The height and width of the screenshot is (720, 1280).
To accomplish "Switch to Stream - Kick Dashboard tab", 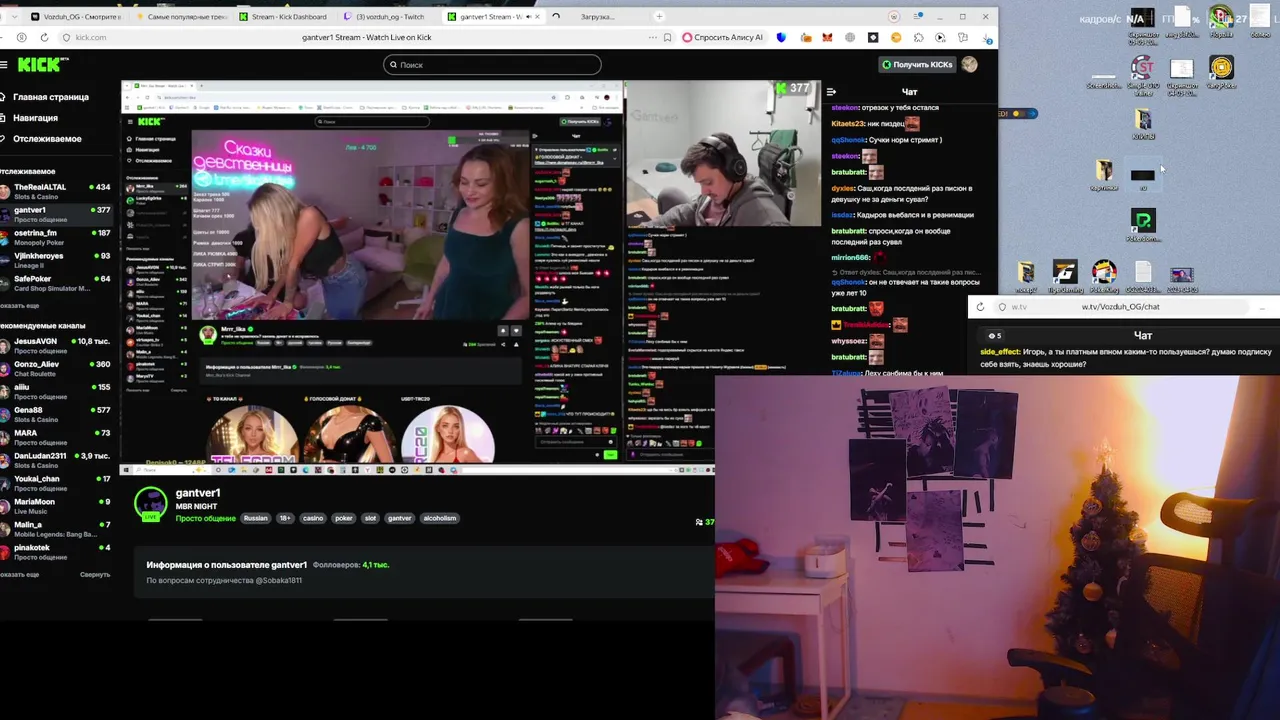I will coord(285,17).
